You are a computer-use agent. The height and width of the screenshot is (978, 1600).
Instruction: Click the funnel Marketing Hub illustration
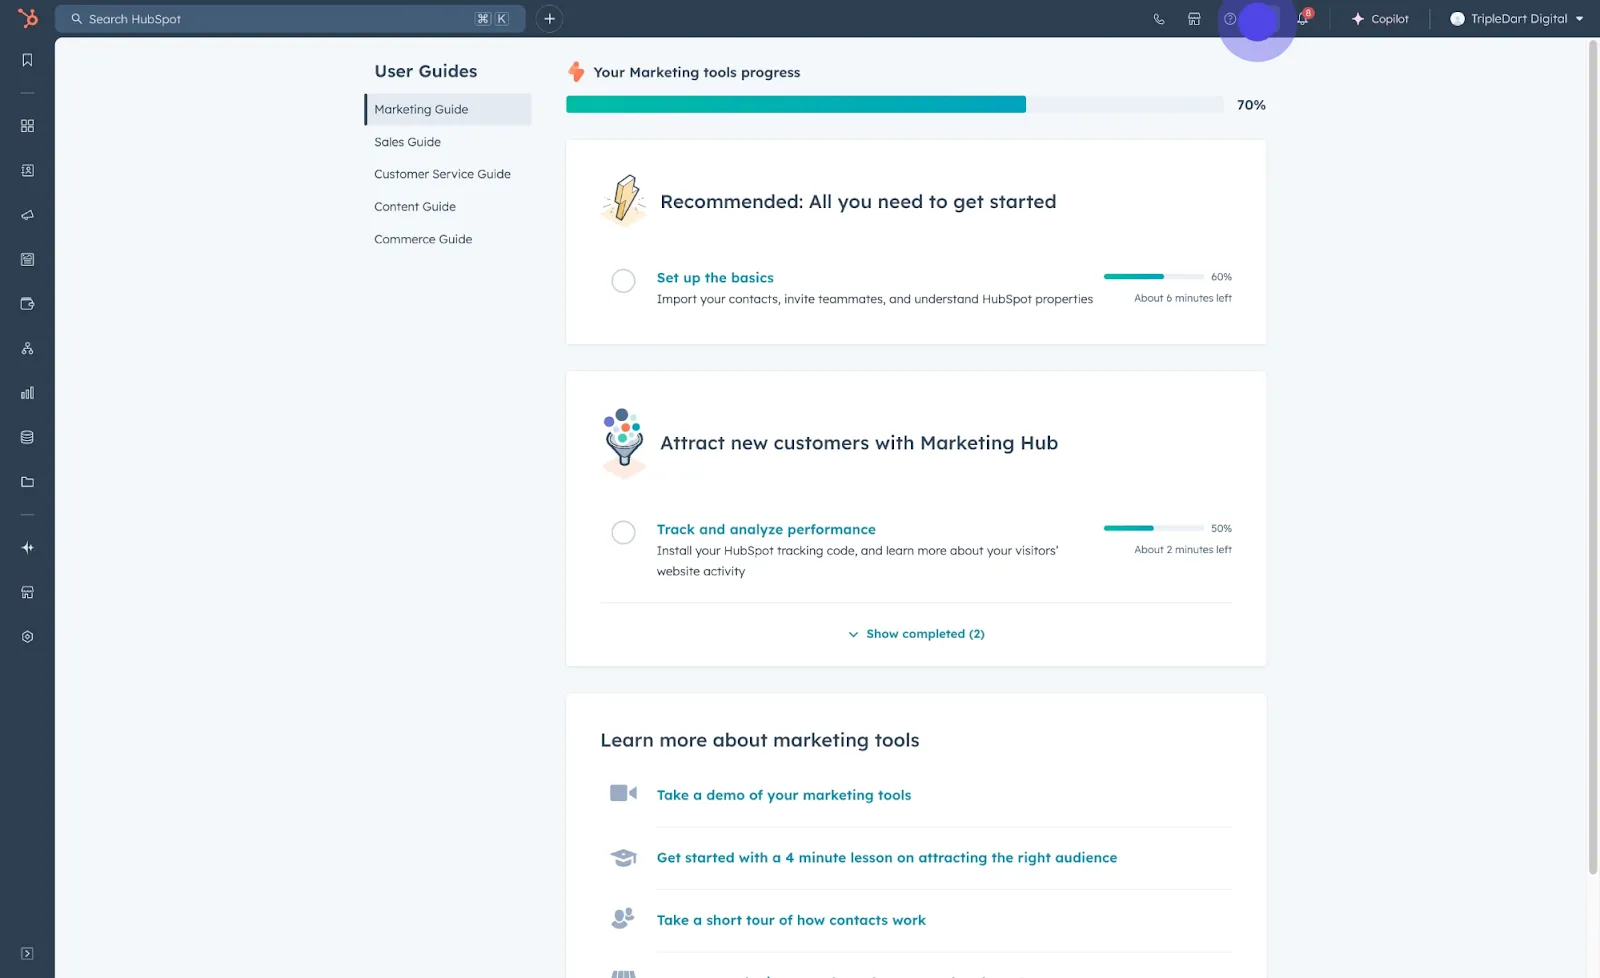624,442
